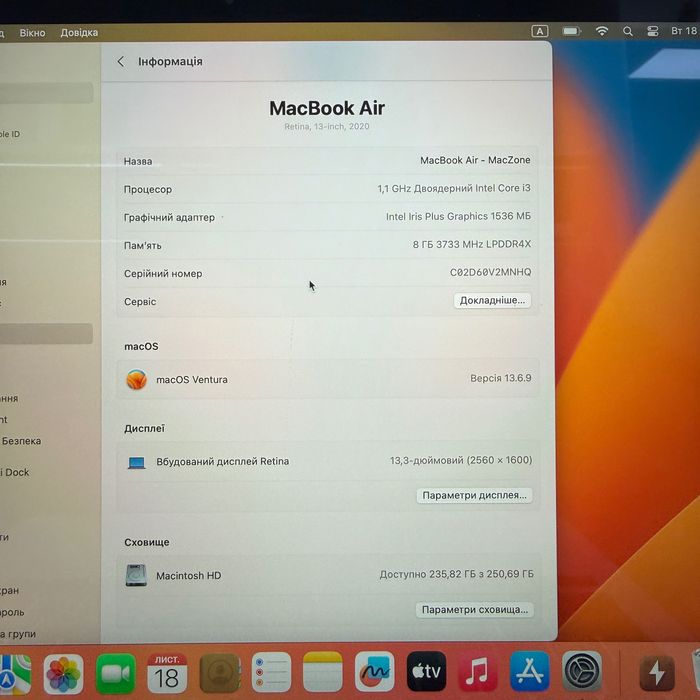This screenshot has height=700, width=700.
Task: Click the Дисплеї section heading
Action: click(x=144, y=429)
